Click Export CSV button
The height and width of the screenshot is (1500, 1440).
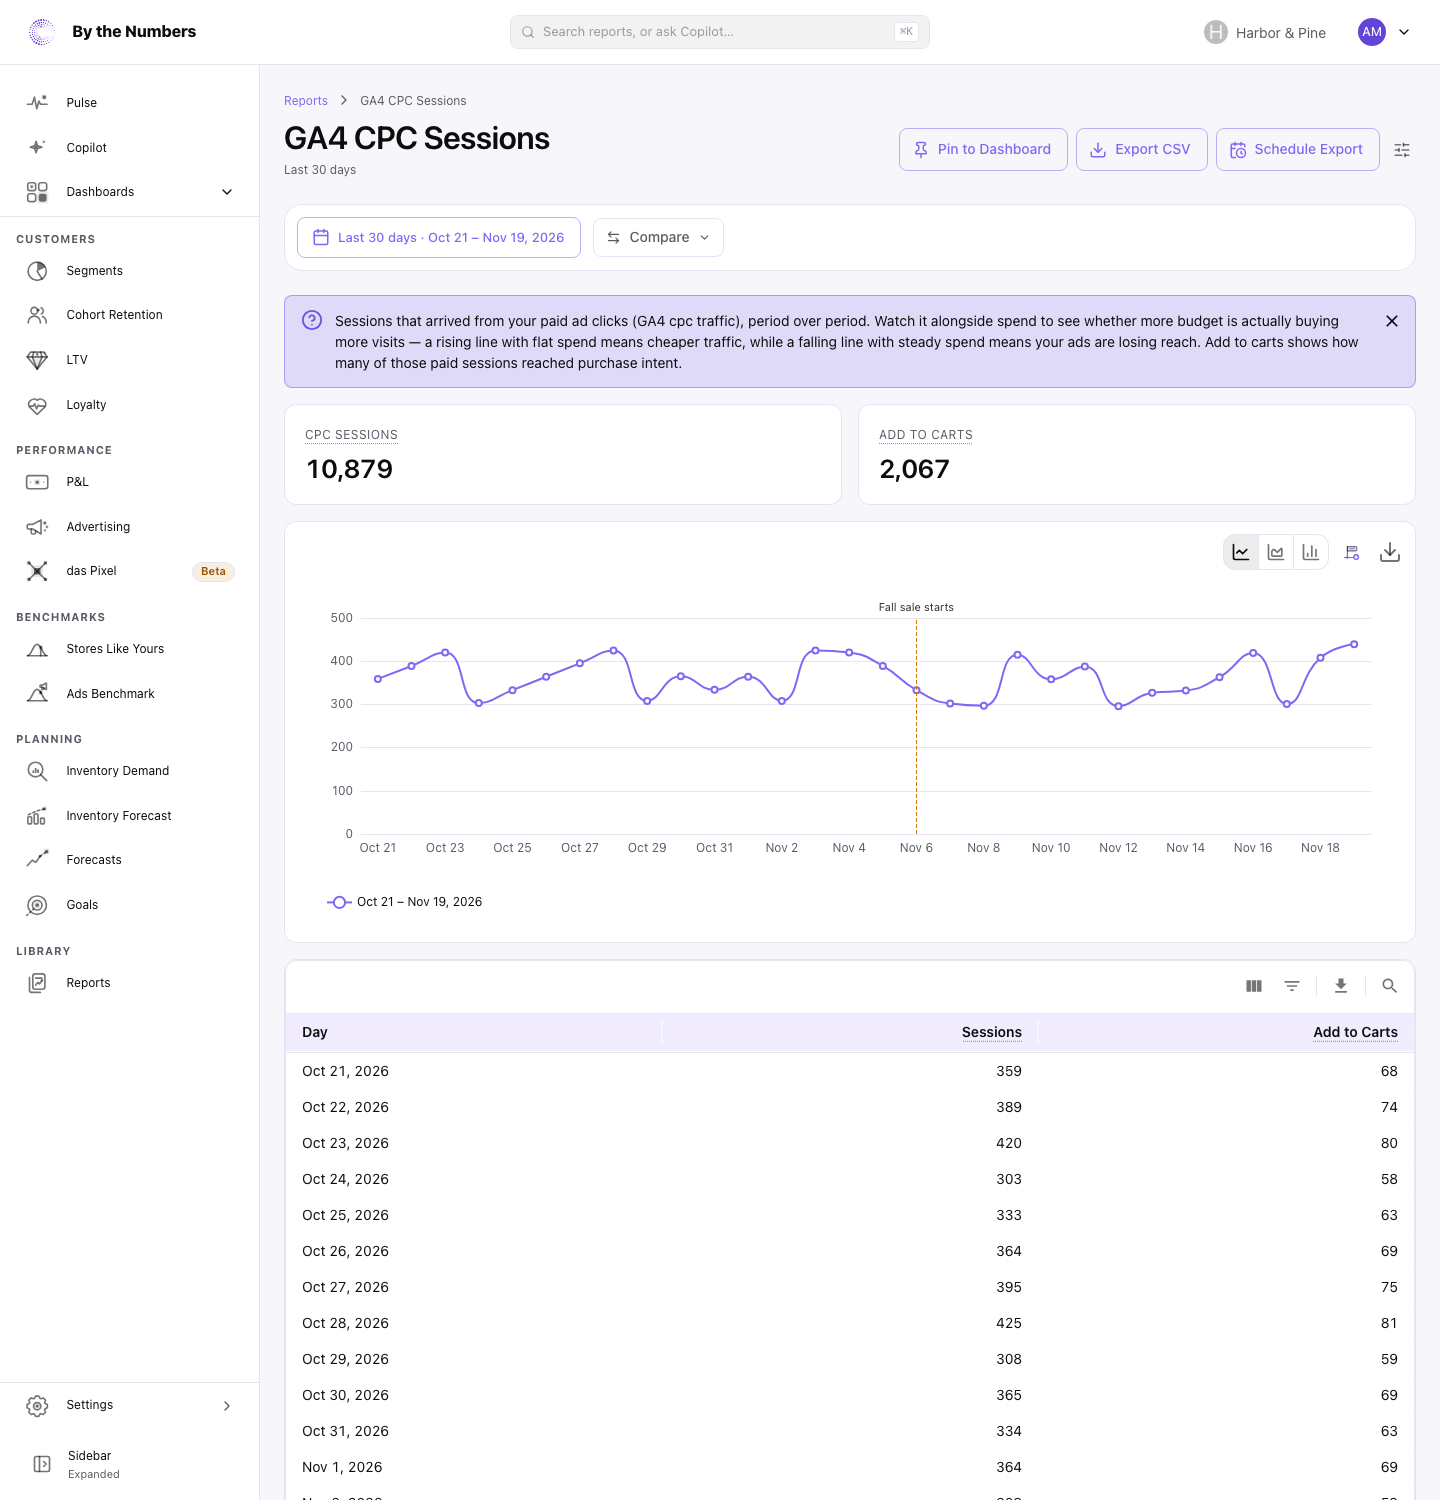tap(1142, 149)
